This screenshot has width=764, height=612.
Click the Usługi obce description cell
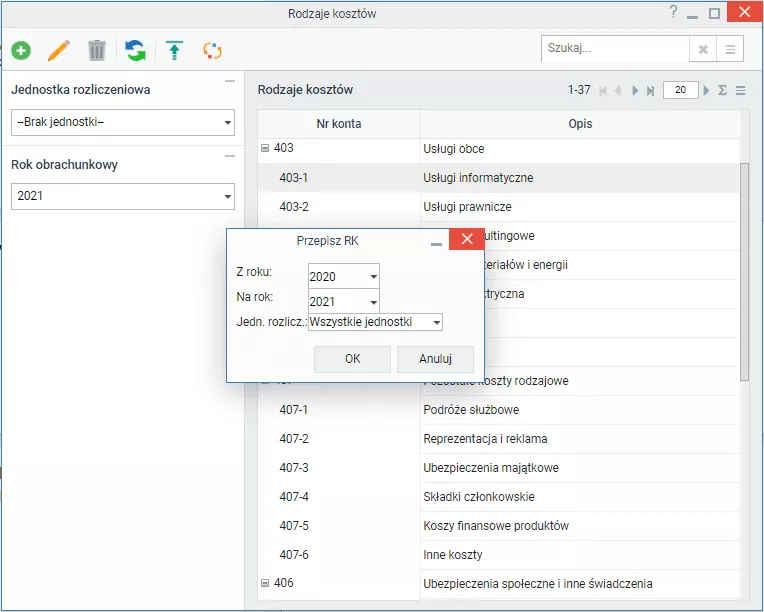(x=579, y=149)
